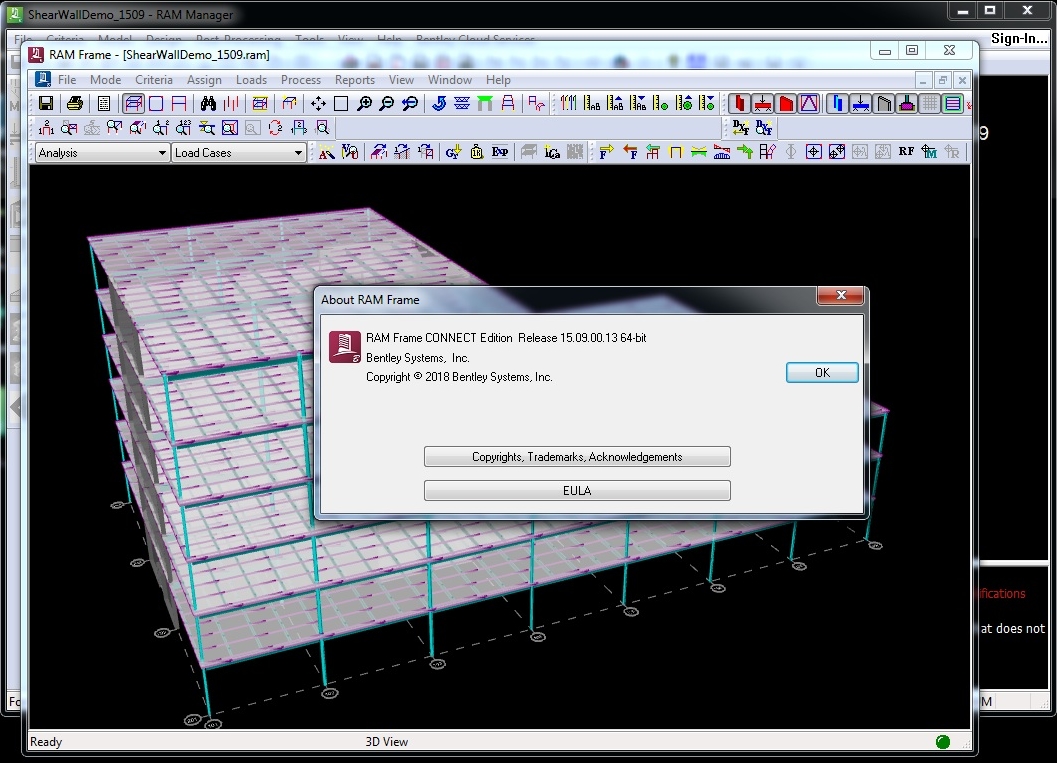Click the Zoom Out magnifier icon
This screenshot has height=763, width=1057.
click(387, 103)
